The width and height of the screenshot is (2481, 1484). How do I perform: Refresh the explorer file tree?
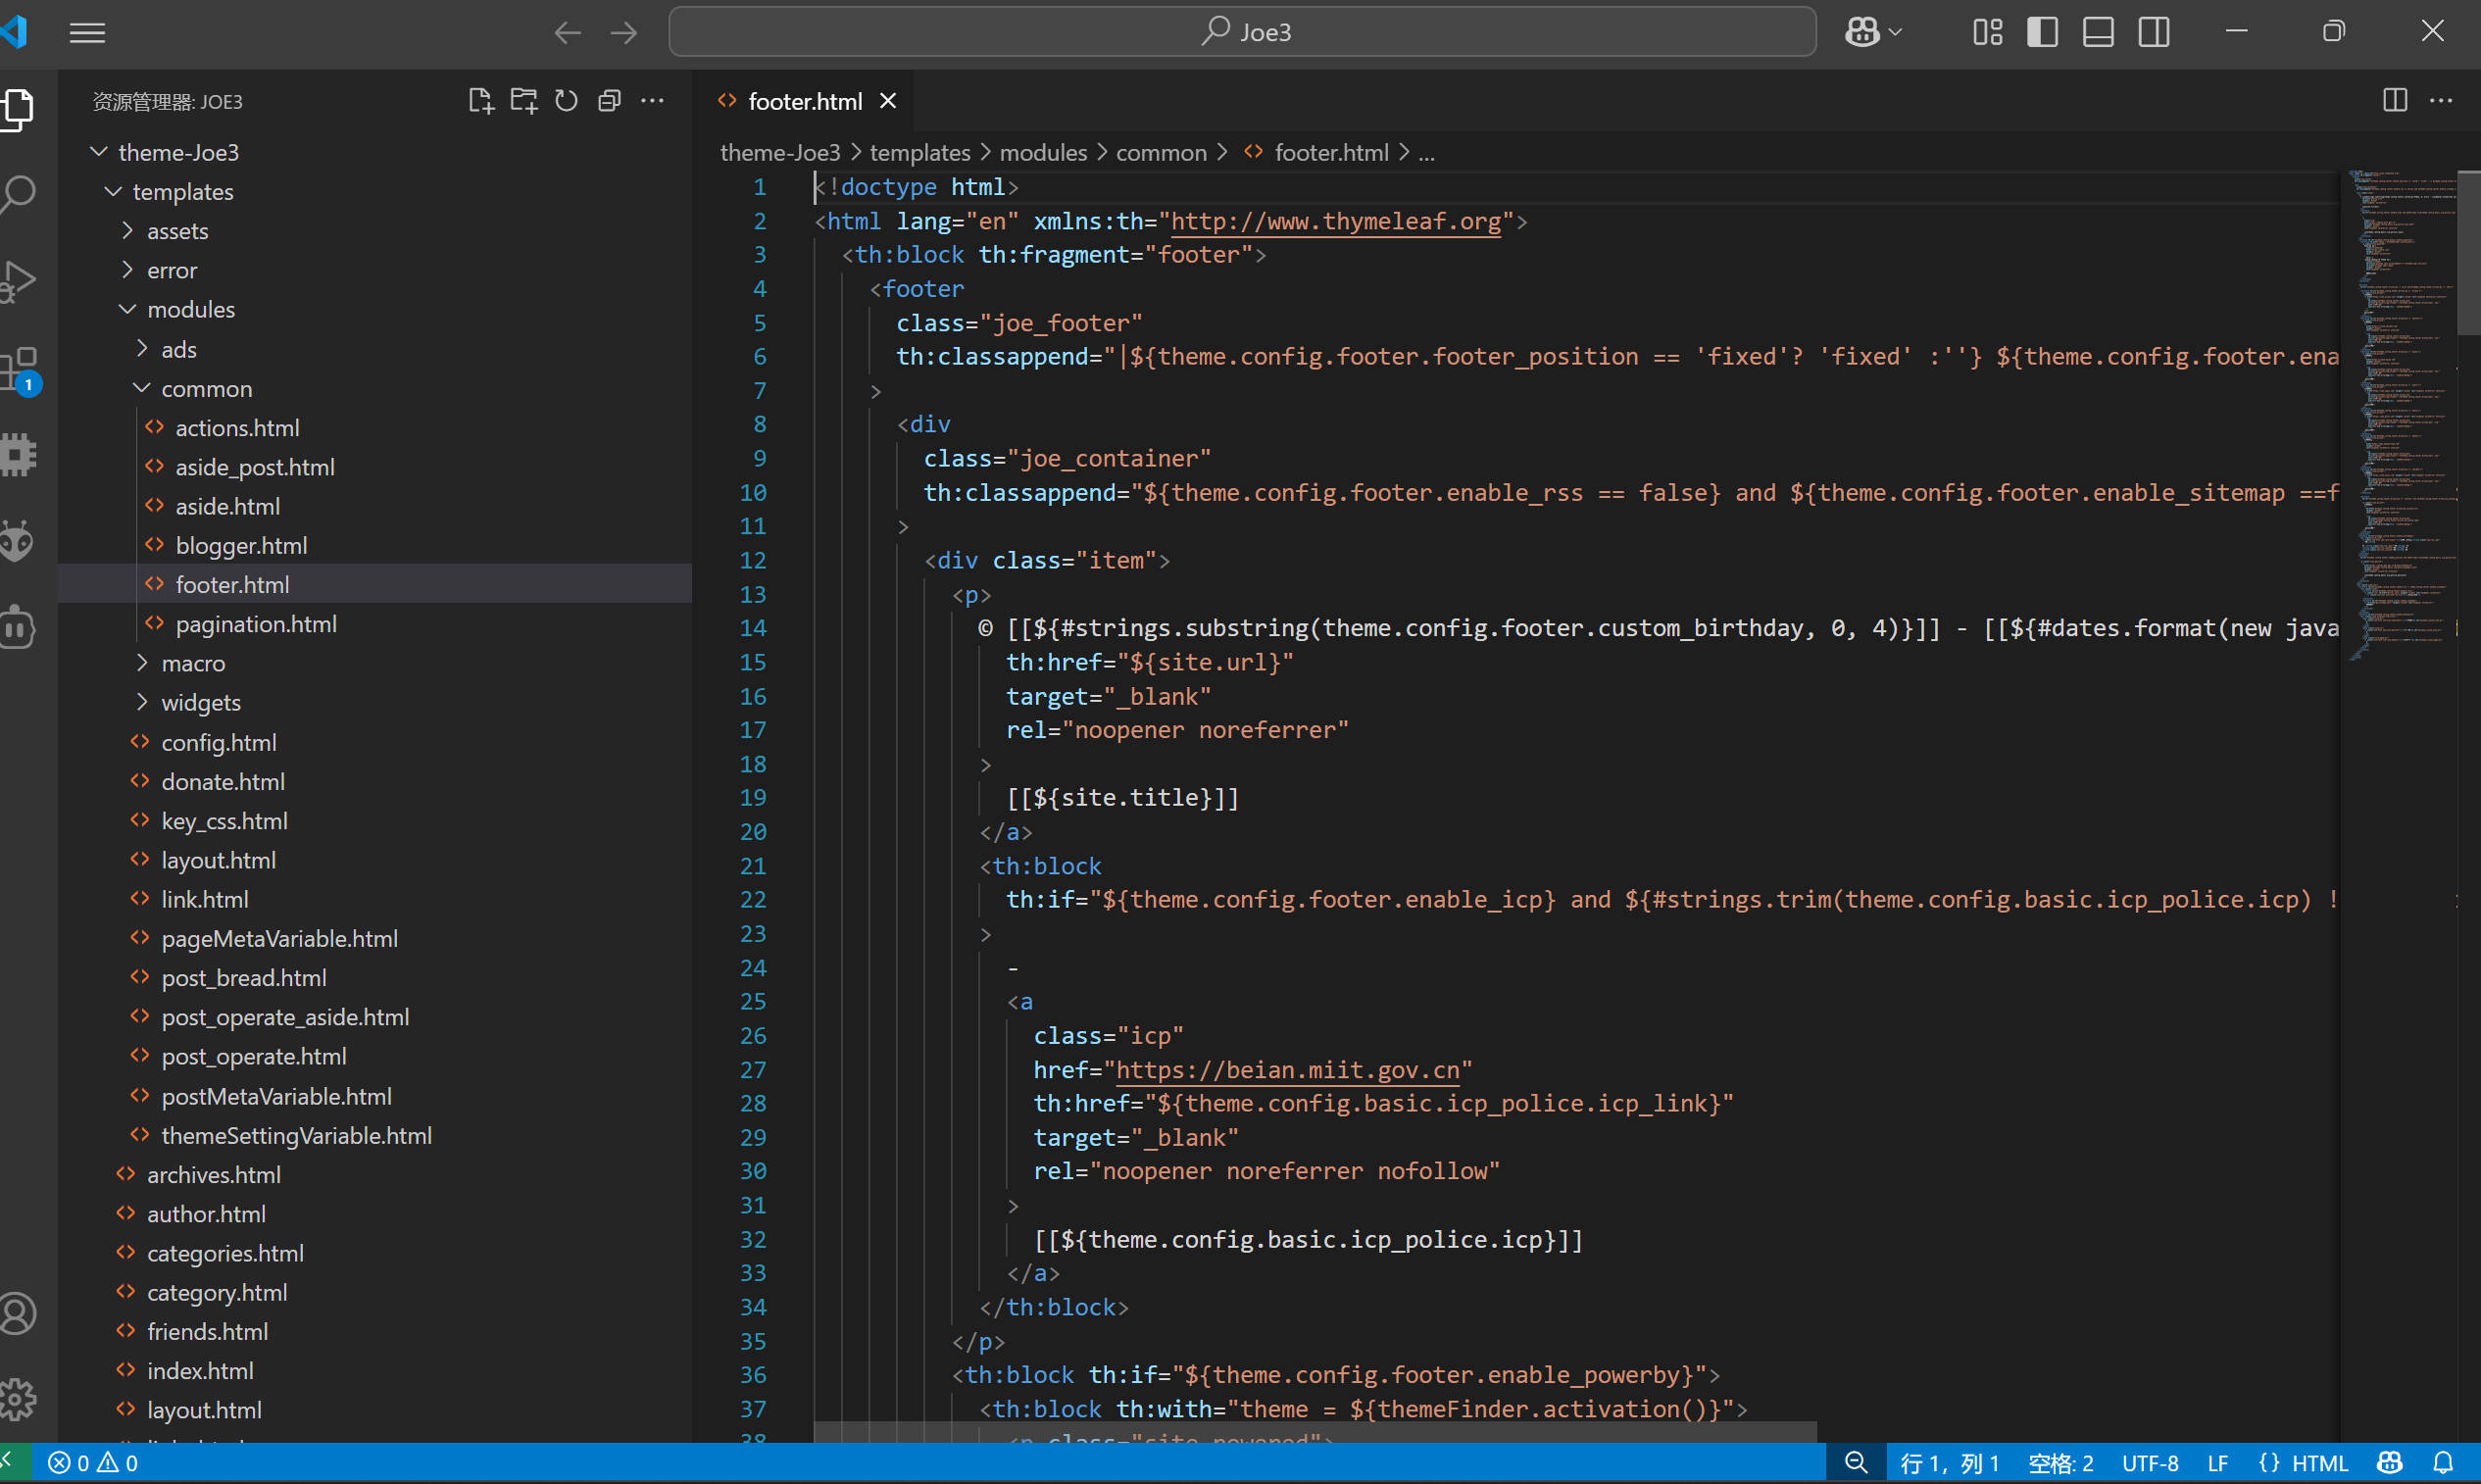[x=566, y=101]
